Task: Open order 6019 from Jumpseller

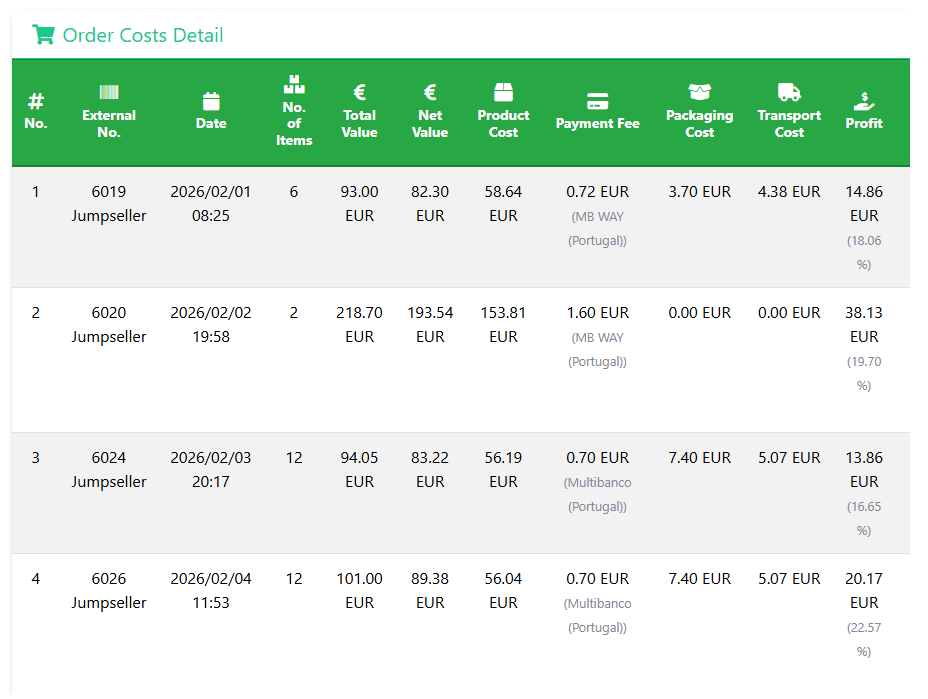Action: [109, 203]
